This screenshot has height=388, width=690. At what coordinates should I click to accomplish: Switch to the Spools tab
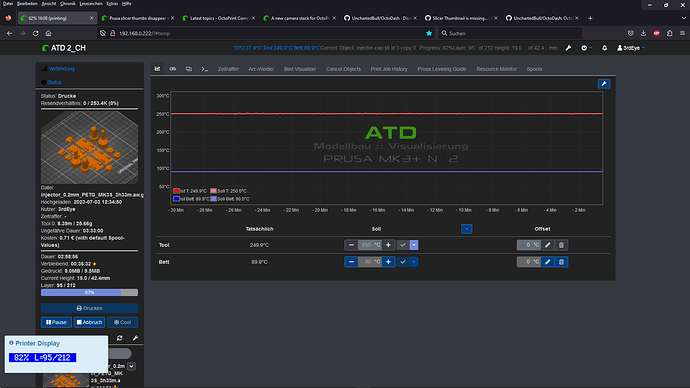[x=534, y=69]
